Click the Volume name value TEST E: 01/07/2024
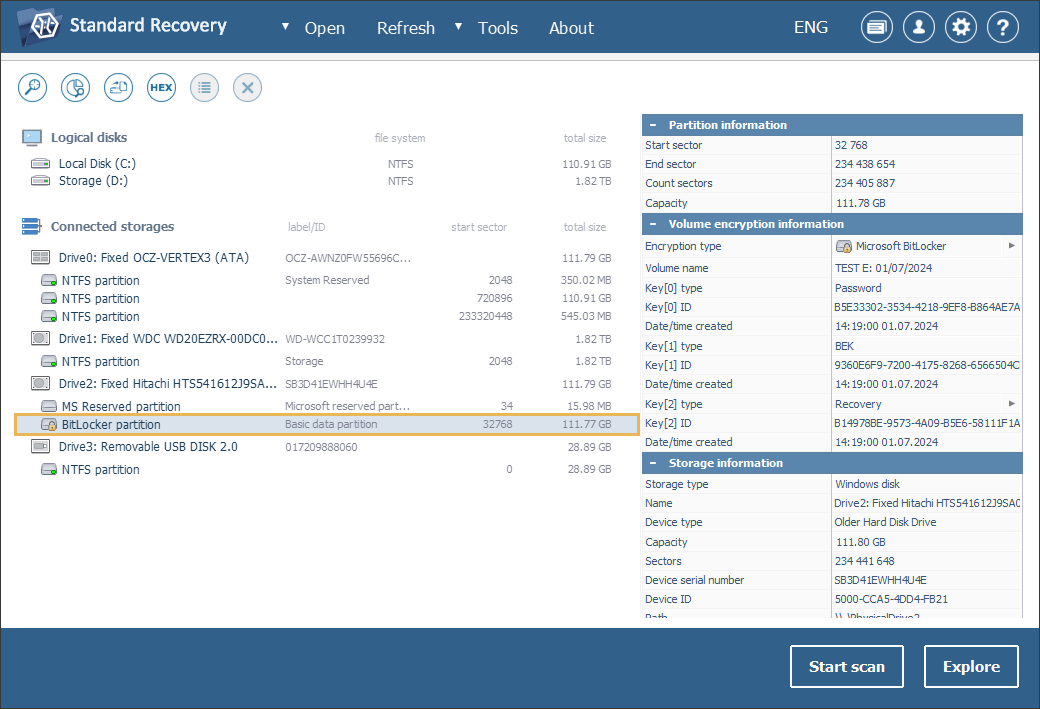This screenshot has height=709, width=1040. pos(883,268)
